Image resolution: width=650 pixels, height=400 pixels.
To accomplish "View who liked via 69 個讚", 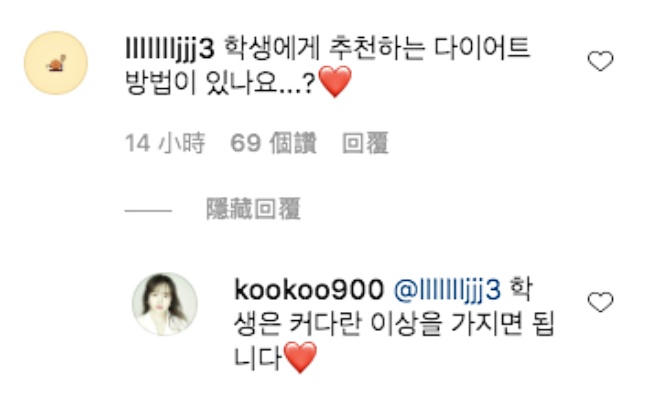I will pos(273,143).
